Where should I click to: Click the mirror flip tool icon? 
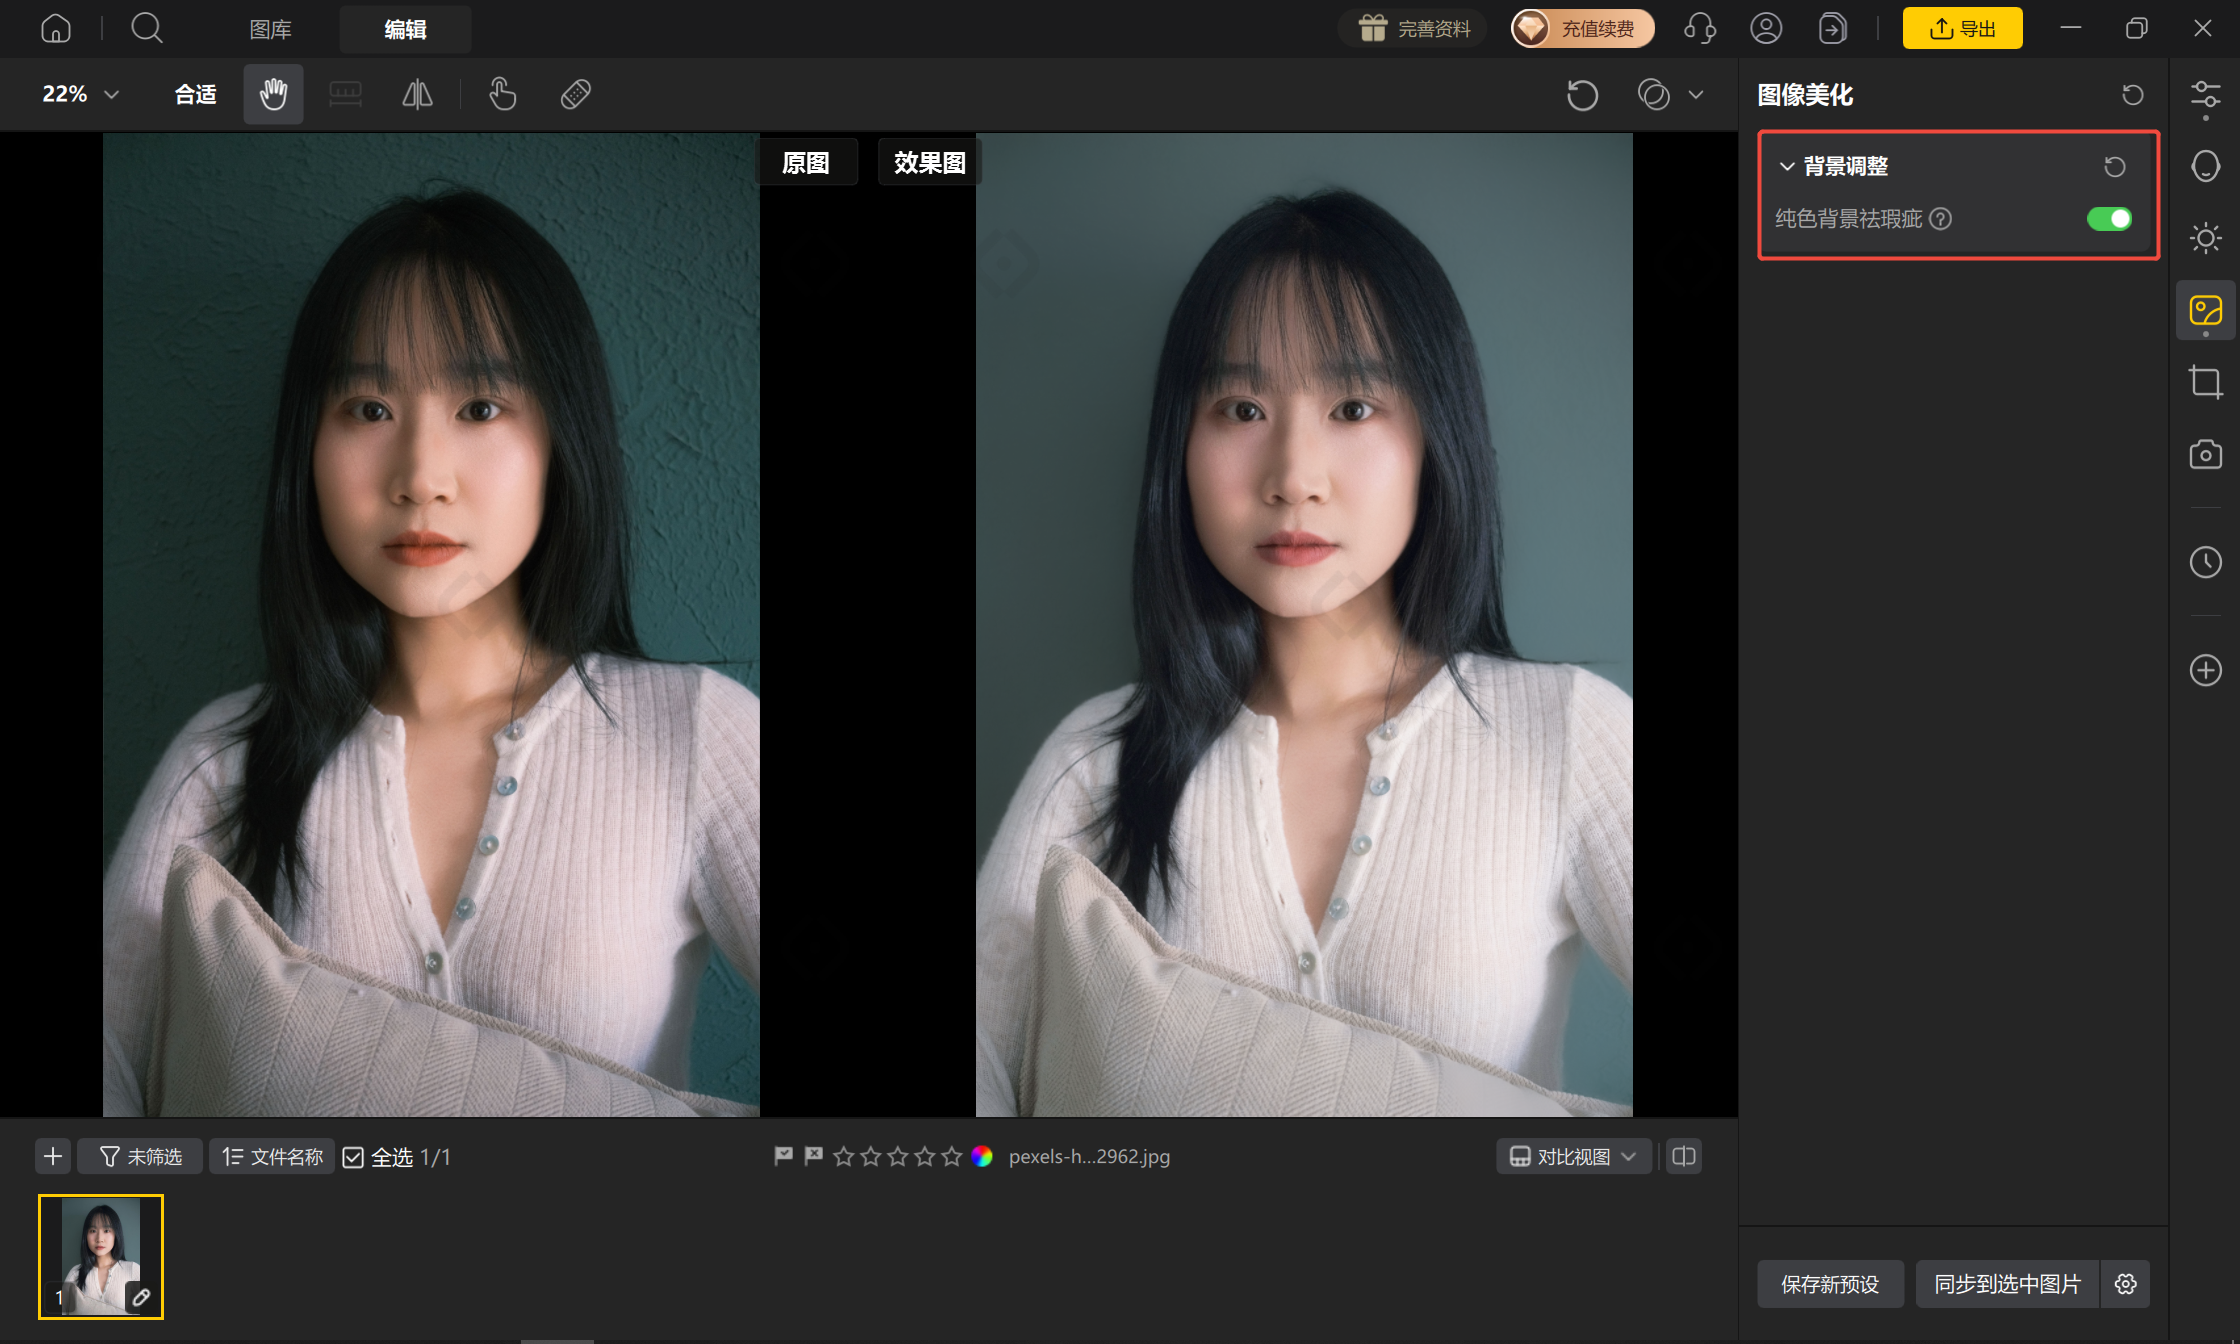[417, 94]
